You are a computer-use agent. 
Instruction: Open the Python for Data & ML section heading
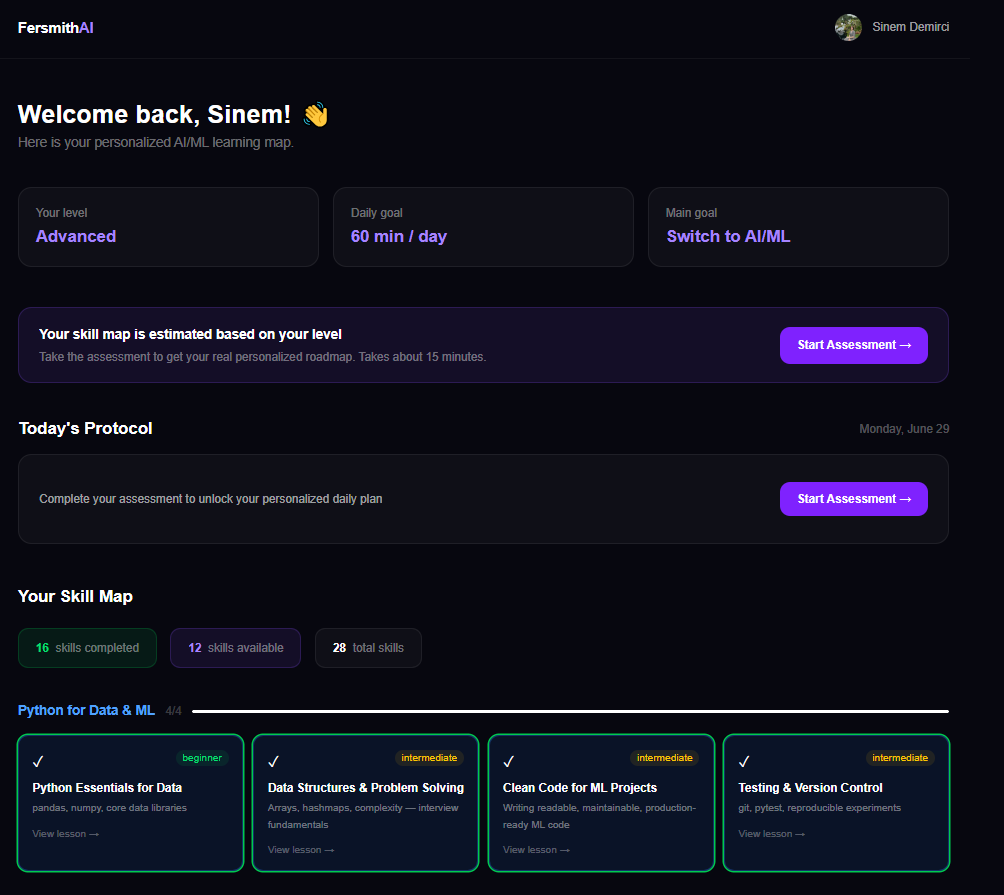click(86, 711)
